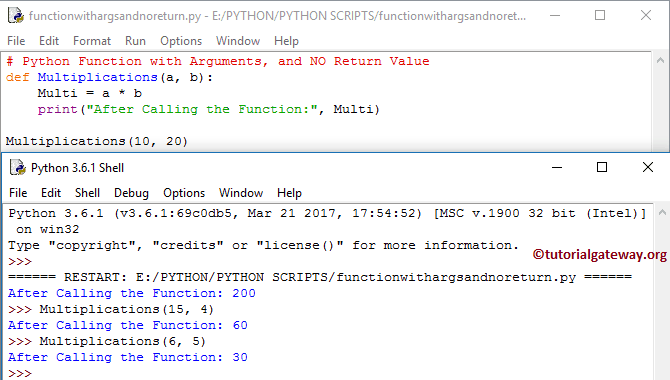
Task: Minimize the Python 3.6.1 Shell window
Action: (x=557, y=168)
